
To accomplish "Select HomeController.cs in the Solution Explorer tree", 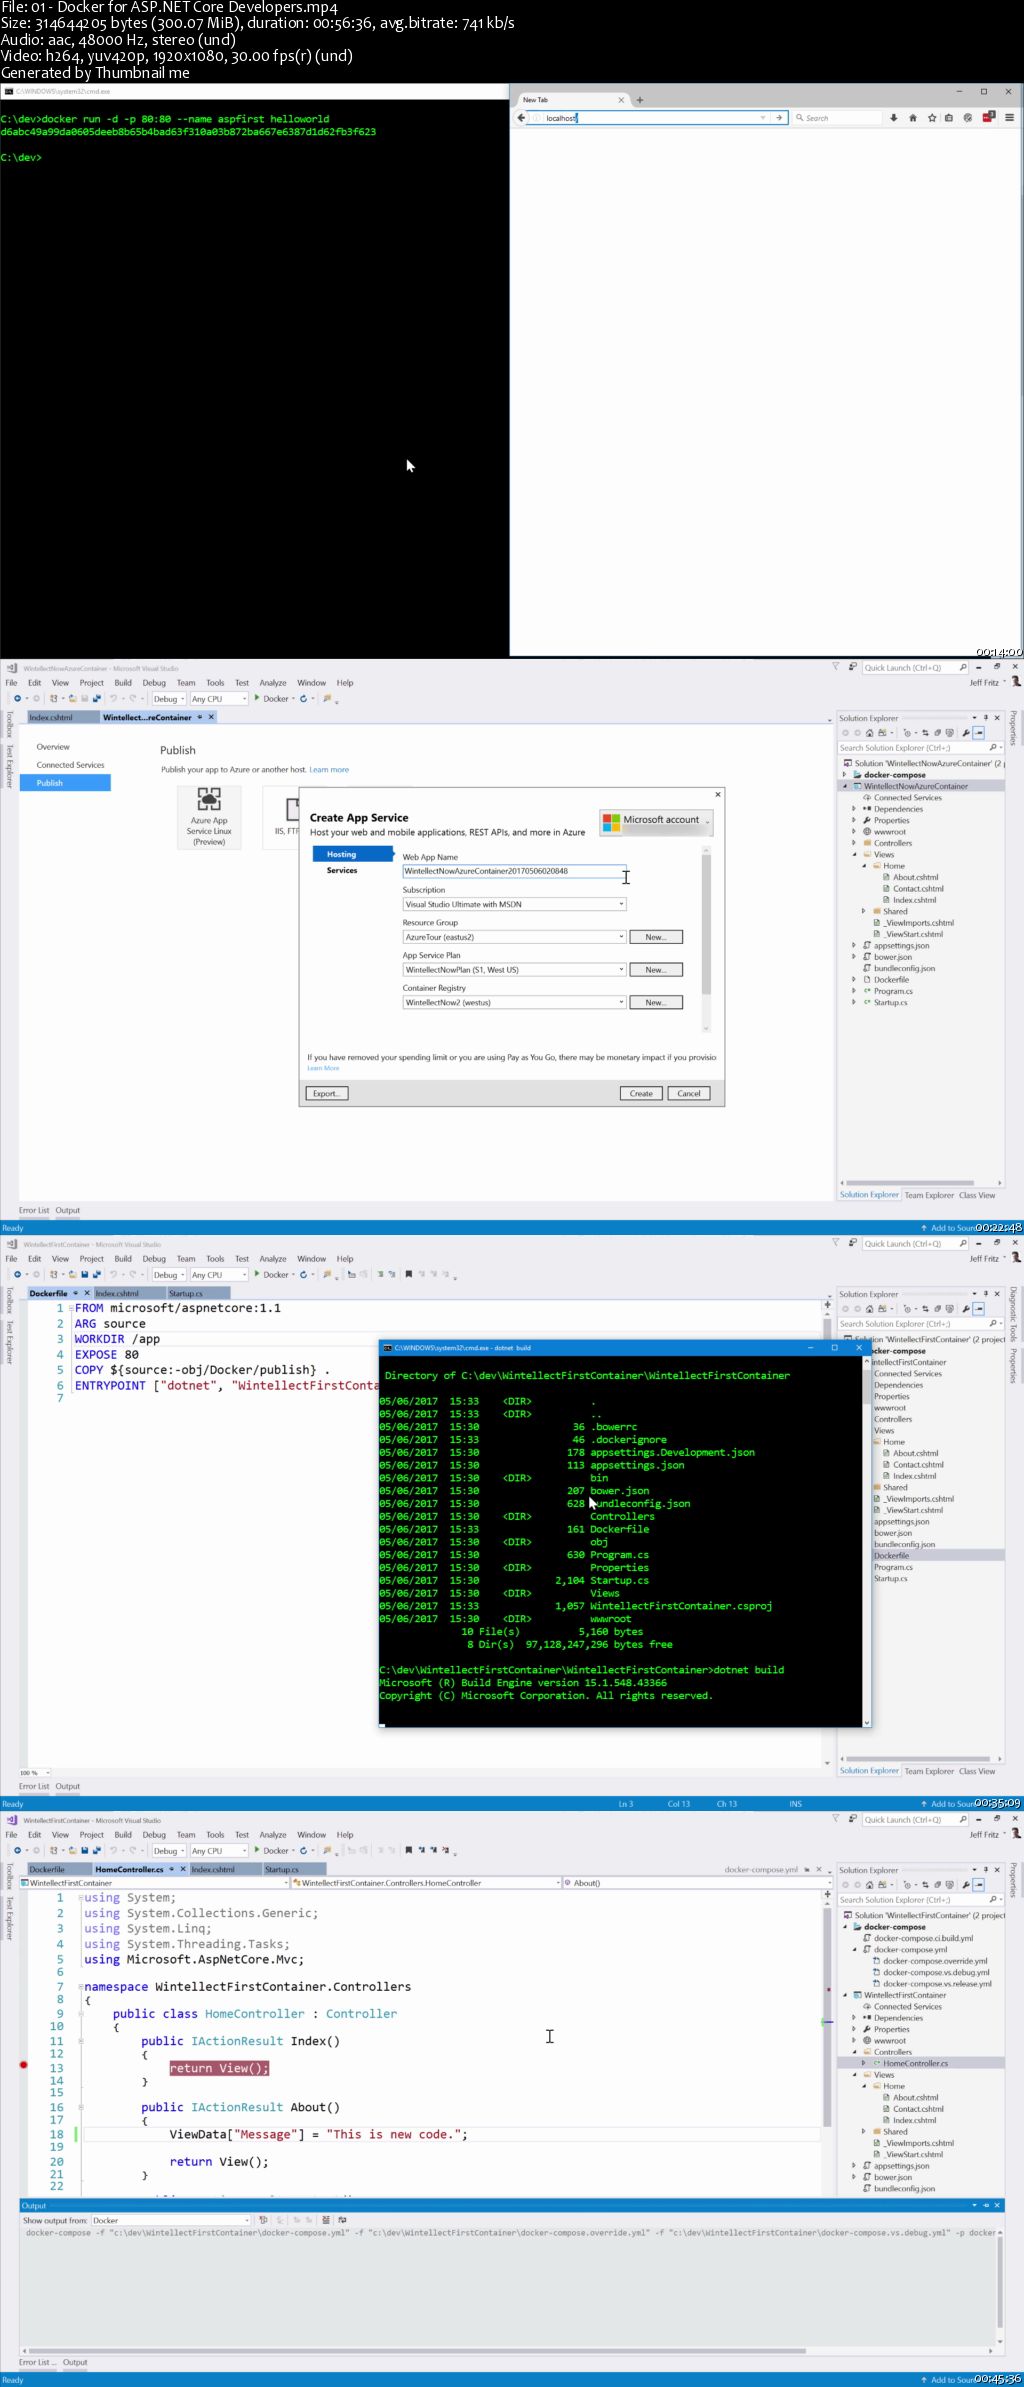I will pyautogui.click(x=915, y=2063).
